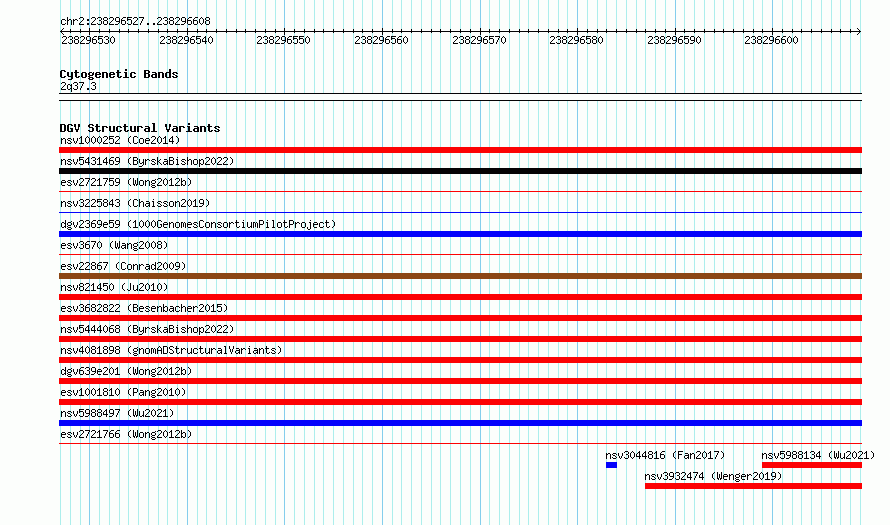Open dgv639e201 (Wong2012b) label
The height and width of the screenshot is (525, 890).
pyautogui.click(x=126, y=371)
